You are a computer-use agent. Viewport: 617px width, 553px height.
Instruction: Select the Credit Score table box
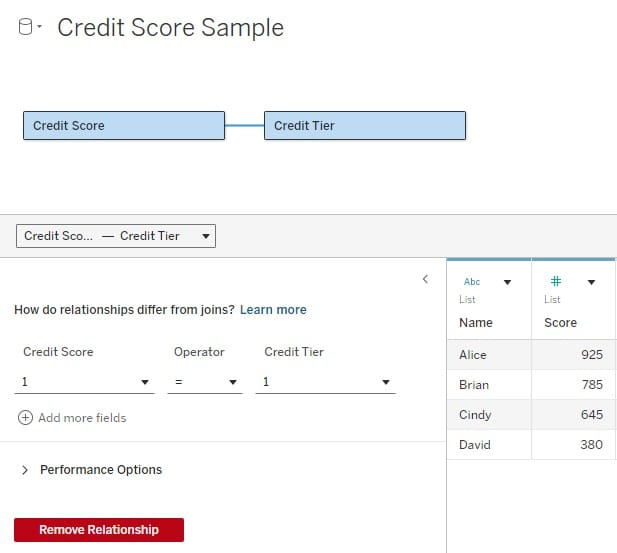click(124, 126)
